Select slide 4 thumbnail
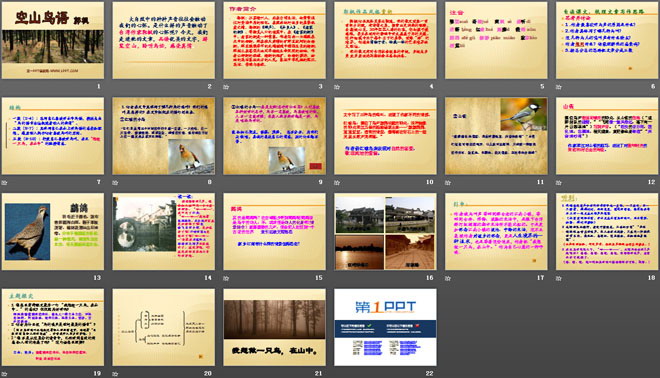Screen dimensions: 660x378 [385, 40]
